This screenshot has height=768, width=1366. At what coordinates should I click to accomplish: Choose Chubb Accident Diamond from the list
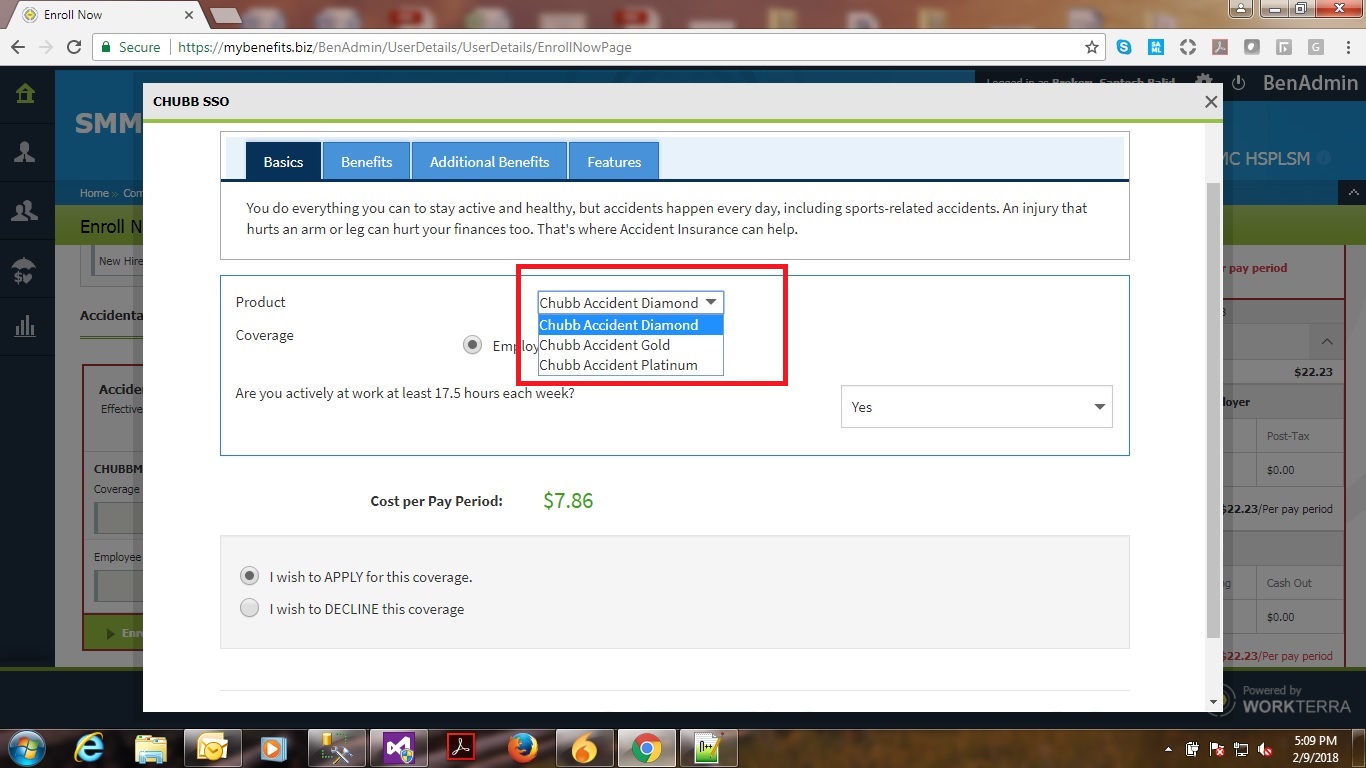(x=630, y=325)
